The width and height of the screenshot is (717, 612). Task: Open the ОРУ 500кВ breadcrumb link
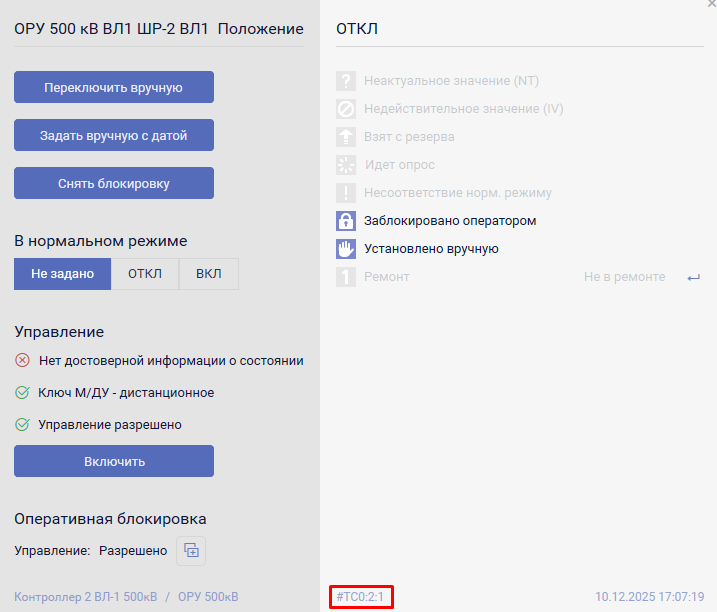pos(208,597)
